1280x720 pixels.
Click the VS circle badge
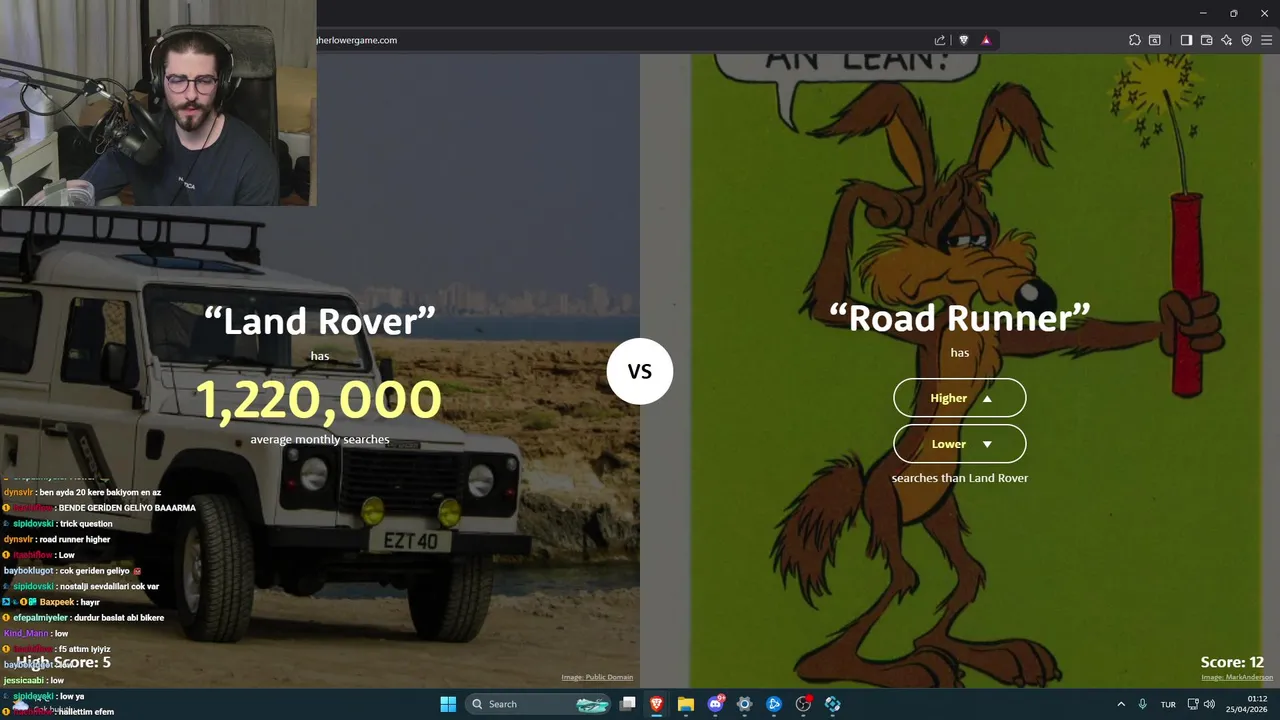click(x=640, y=371)
